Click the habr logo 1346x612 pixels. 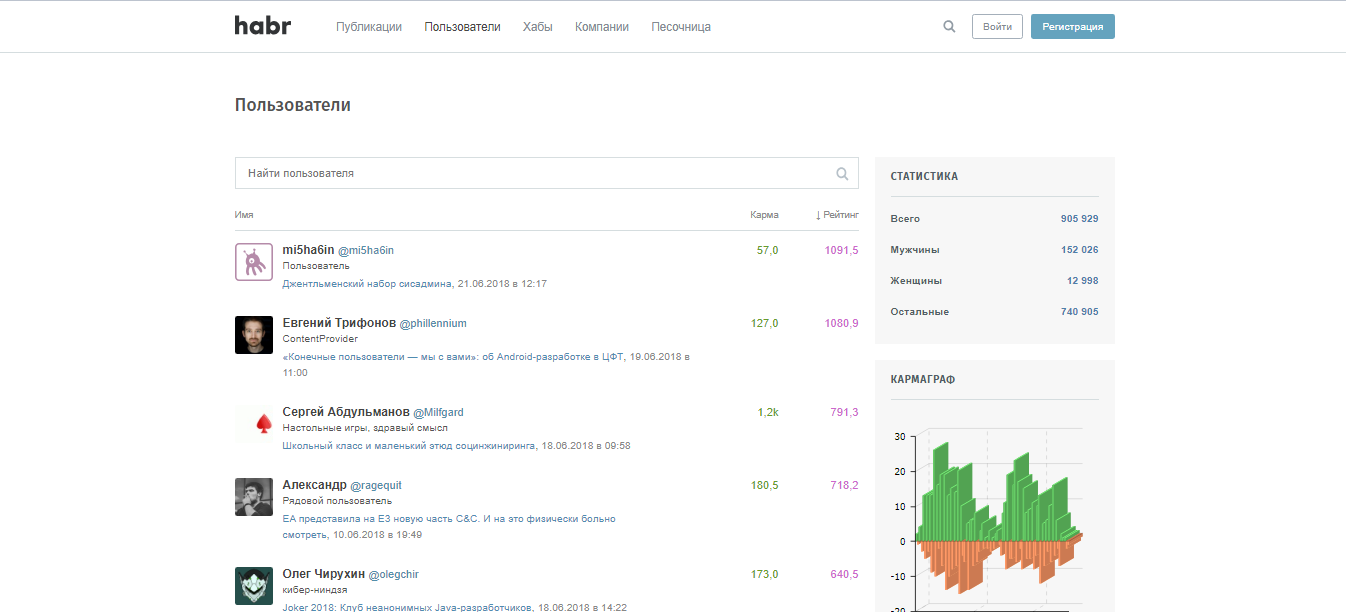tap(262, 26)
